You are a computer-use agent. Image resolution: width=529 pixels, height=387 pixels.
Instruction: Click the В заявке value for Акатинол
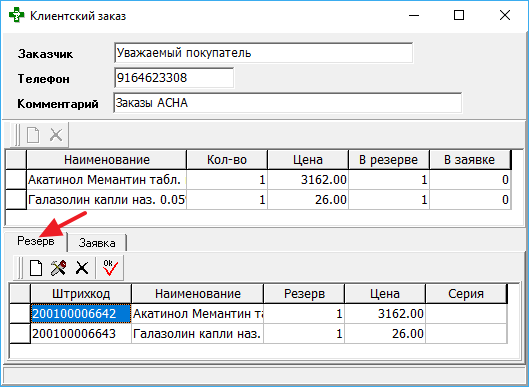[470, 179]
